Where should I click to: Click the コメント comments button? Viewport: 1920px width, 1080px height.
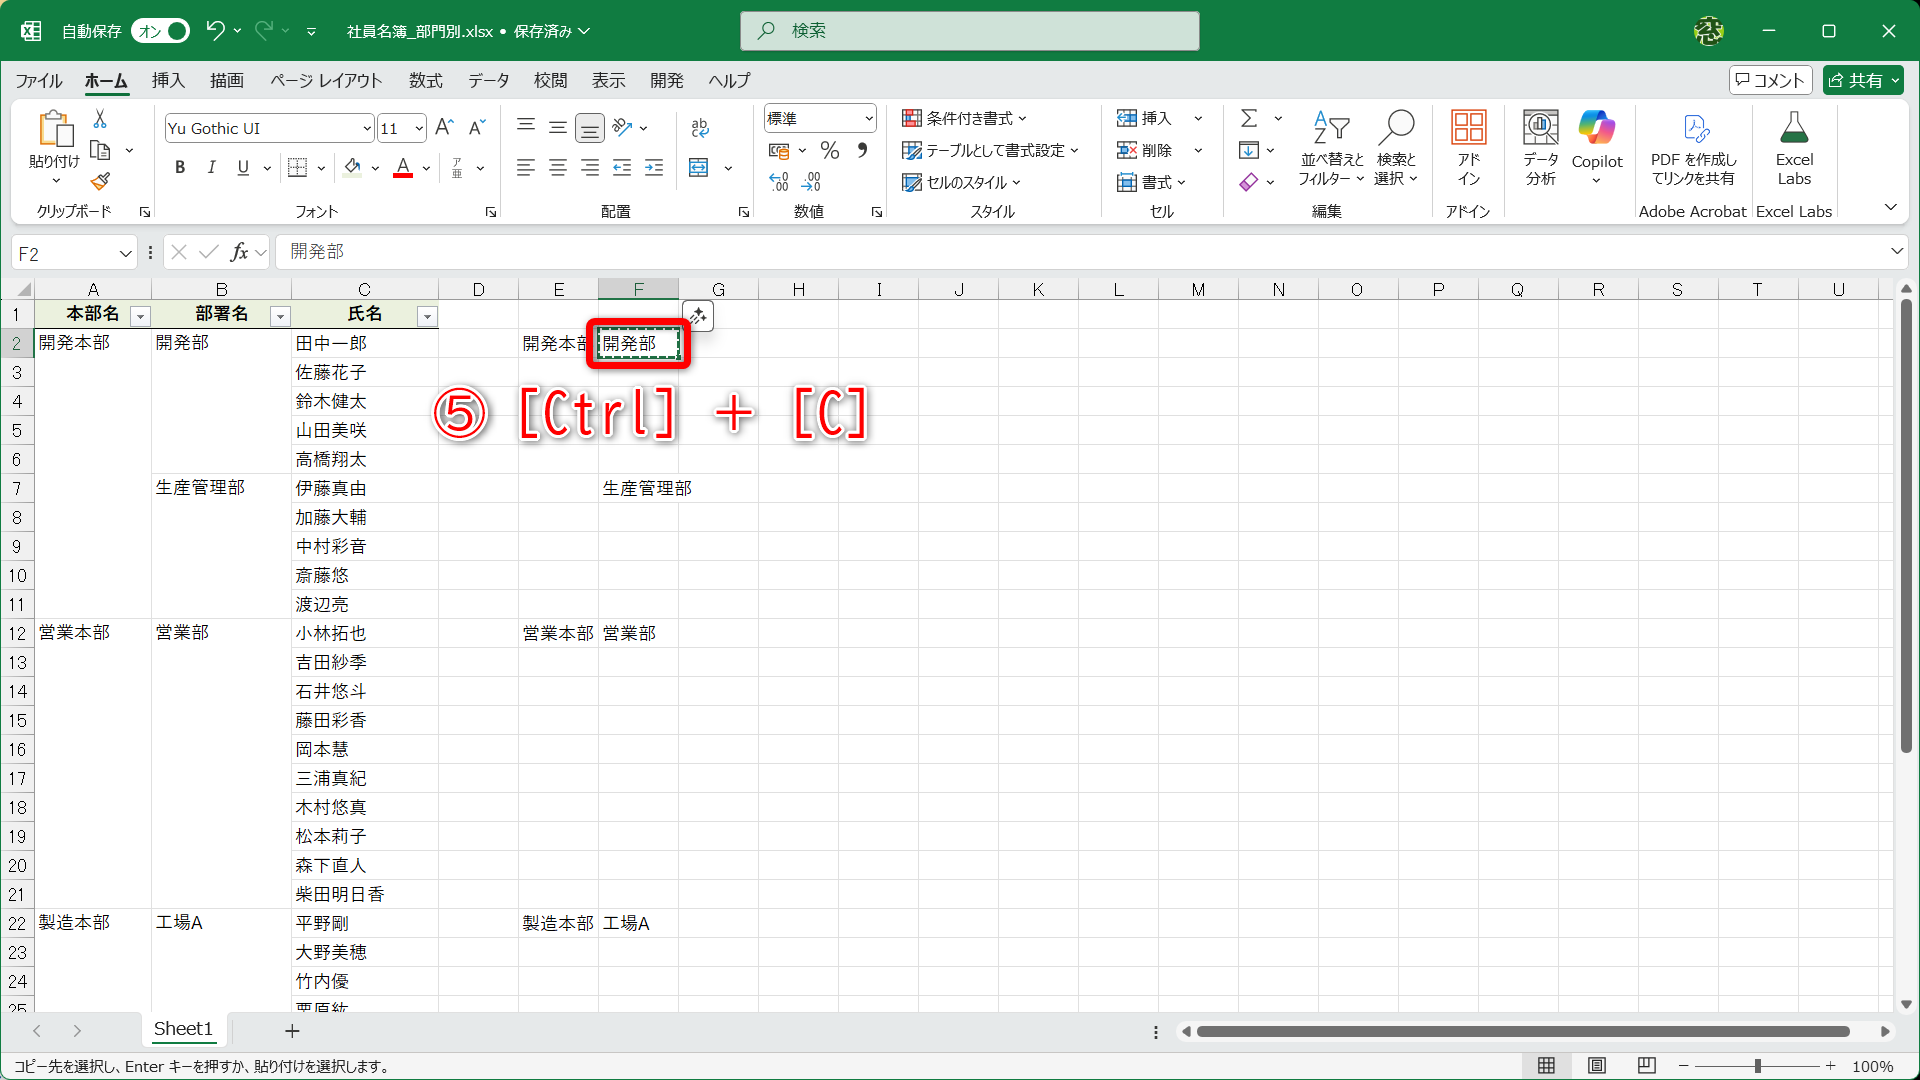tap(1770, 80)
